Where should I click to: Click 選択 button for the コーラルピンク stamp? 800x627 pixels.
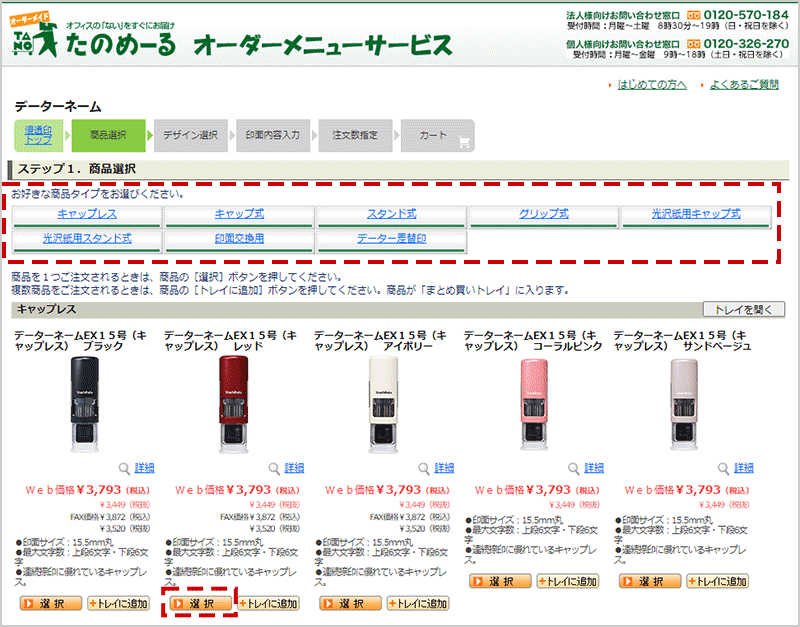point(500,581)
